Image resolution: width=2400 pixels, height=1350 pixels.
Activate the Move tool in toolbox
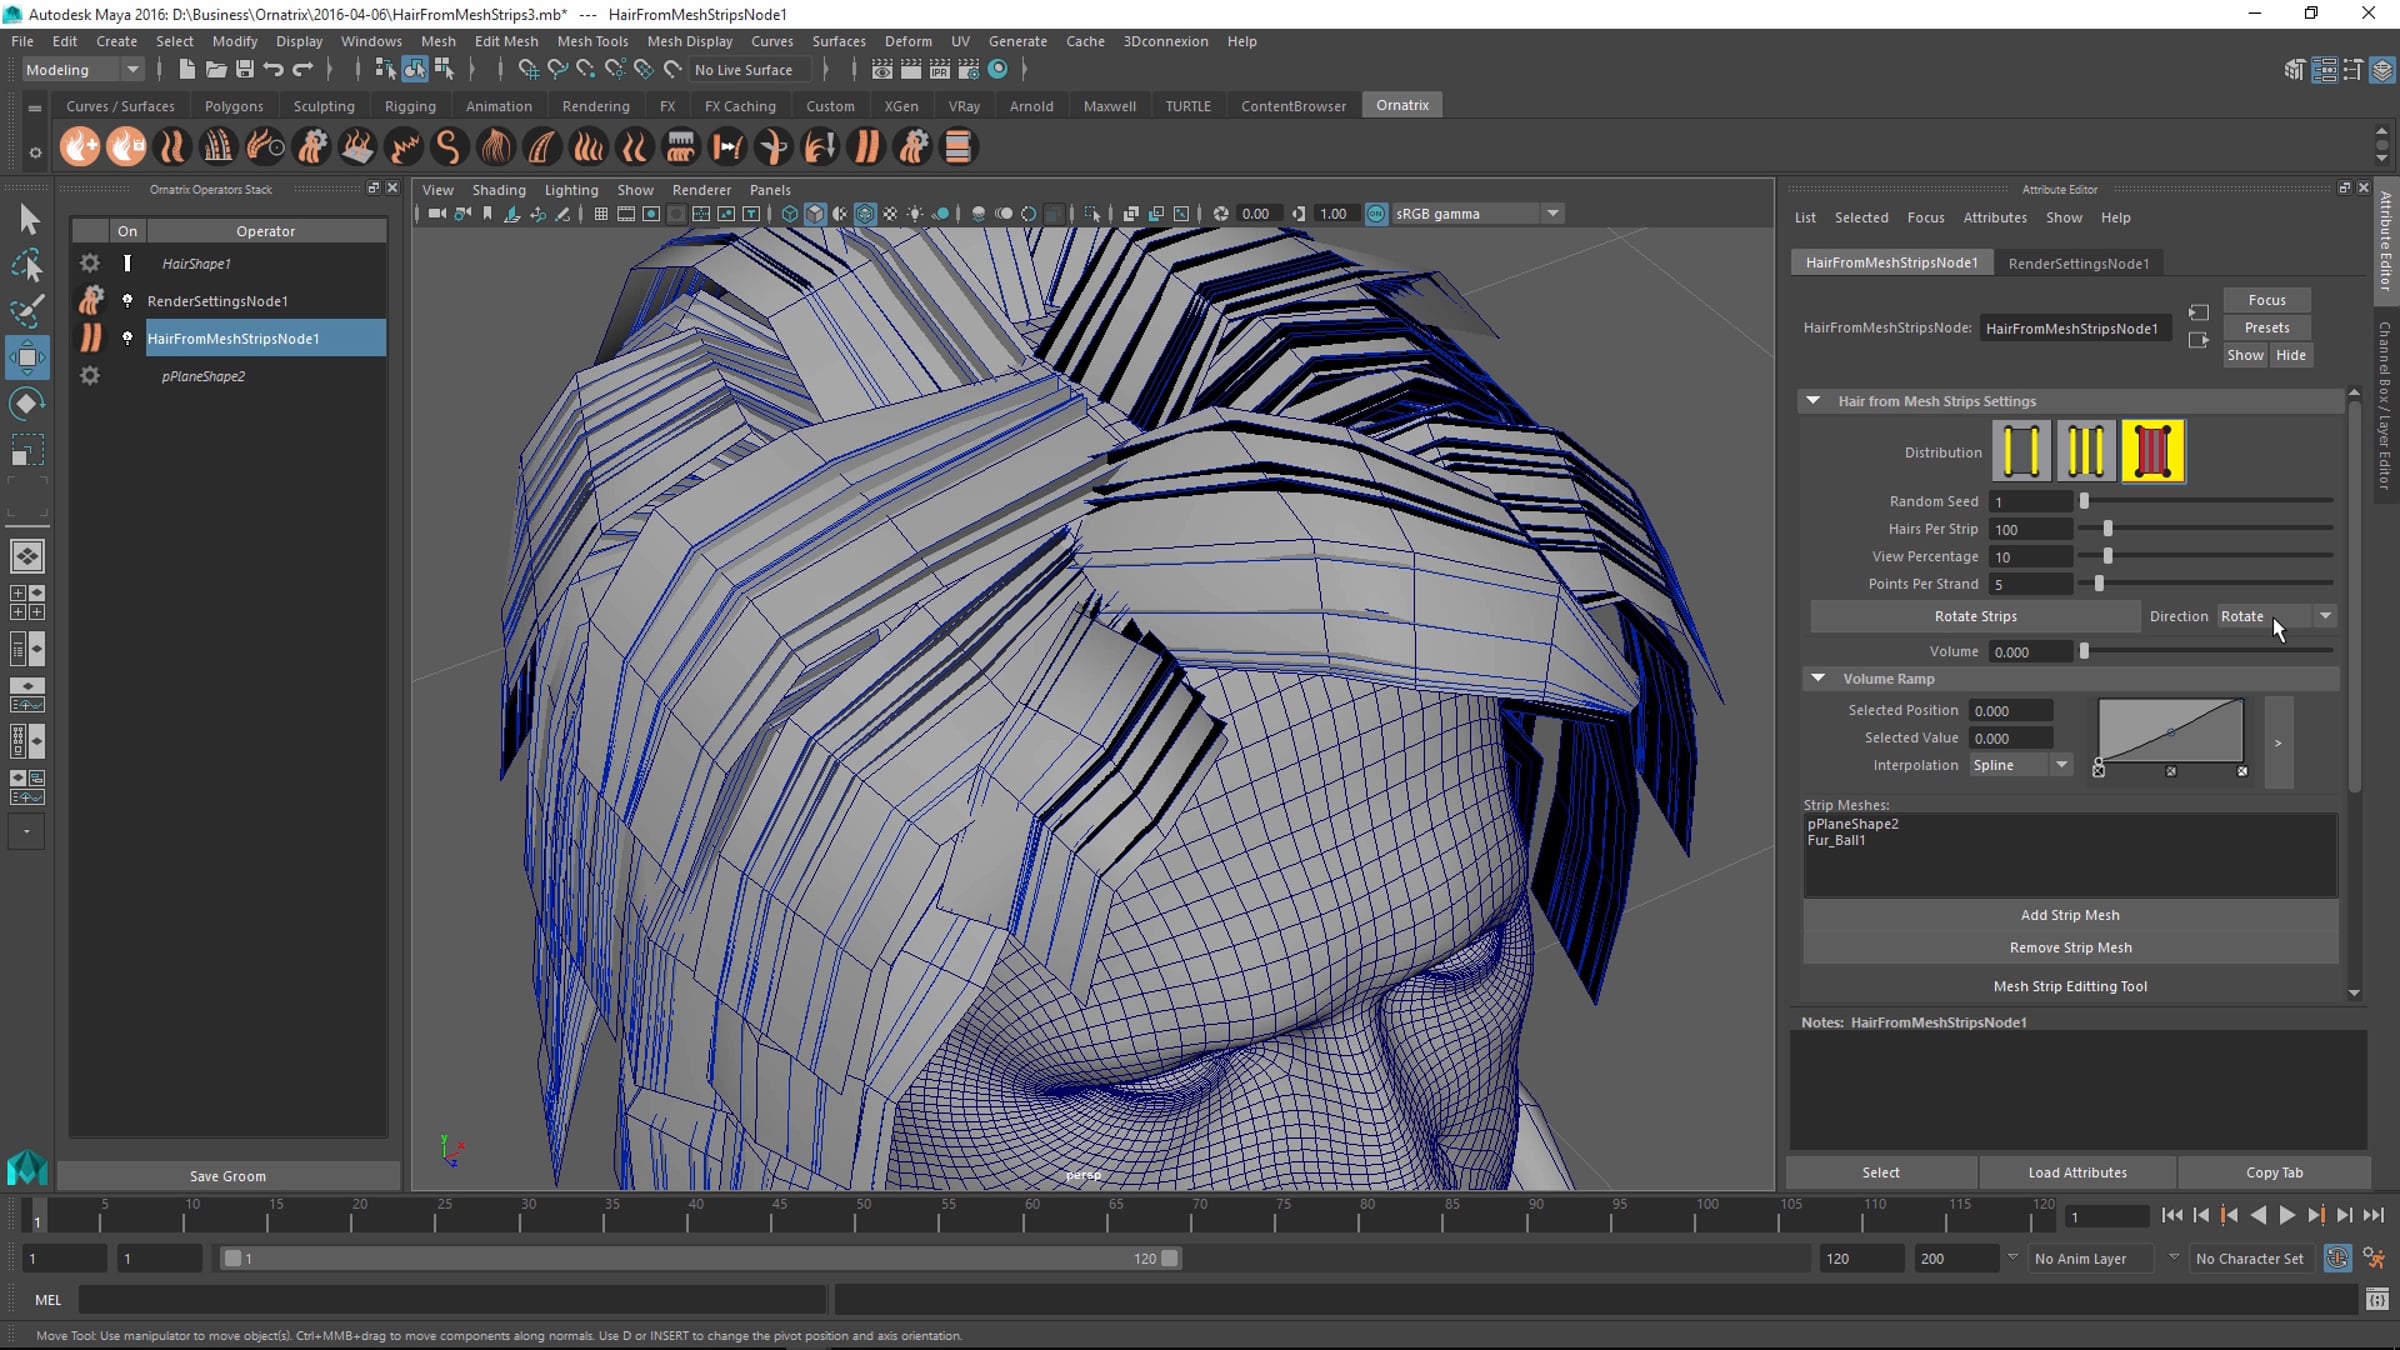[x=27, y=357]
